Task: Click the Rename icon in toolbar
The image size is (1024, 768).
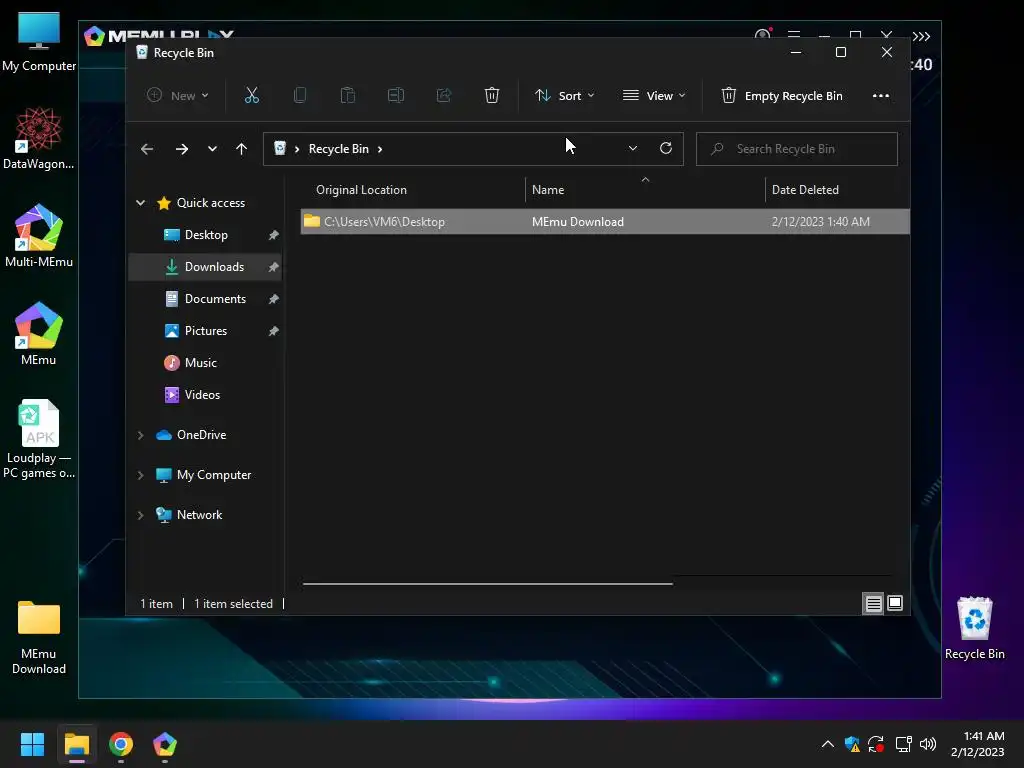Action: click(x=396, y=95)
